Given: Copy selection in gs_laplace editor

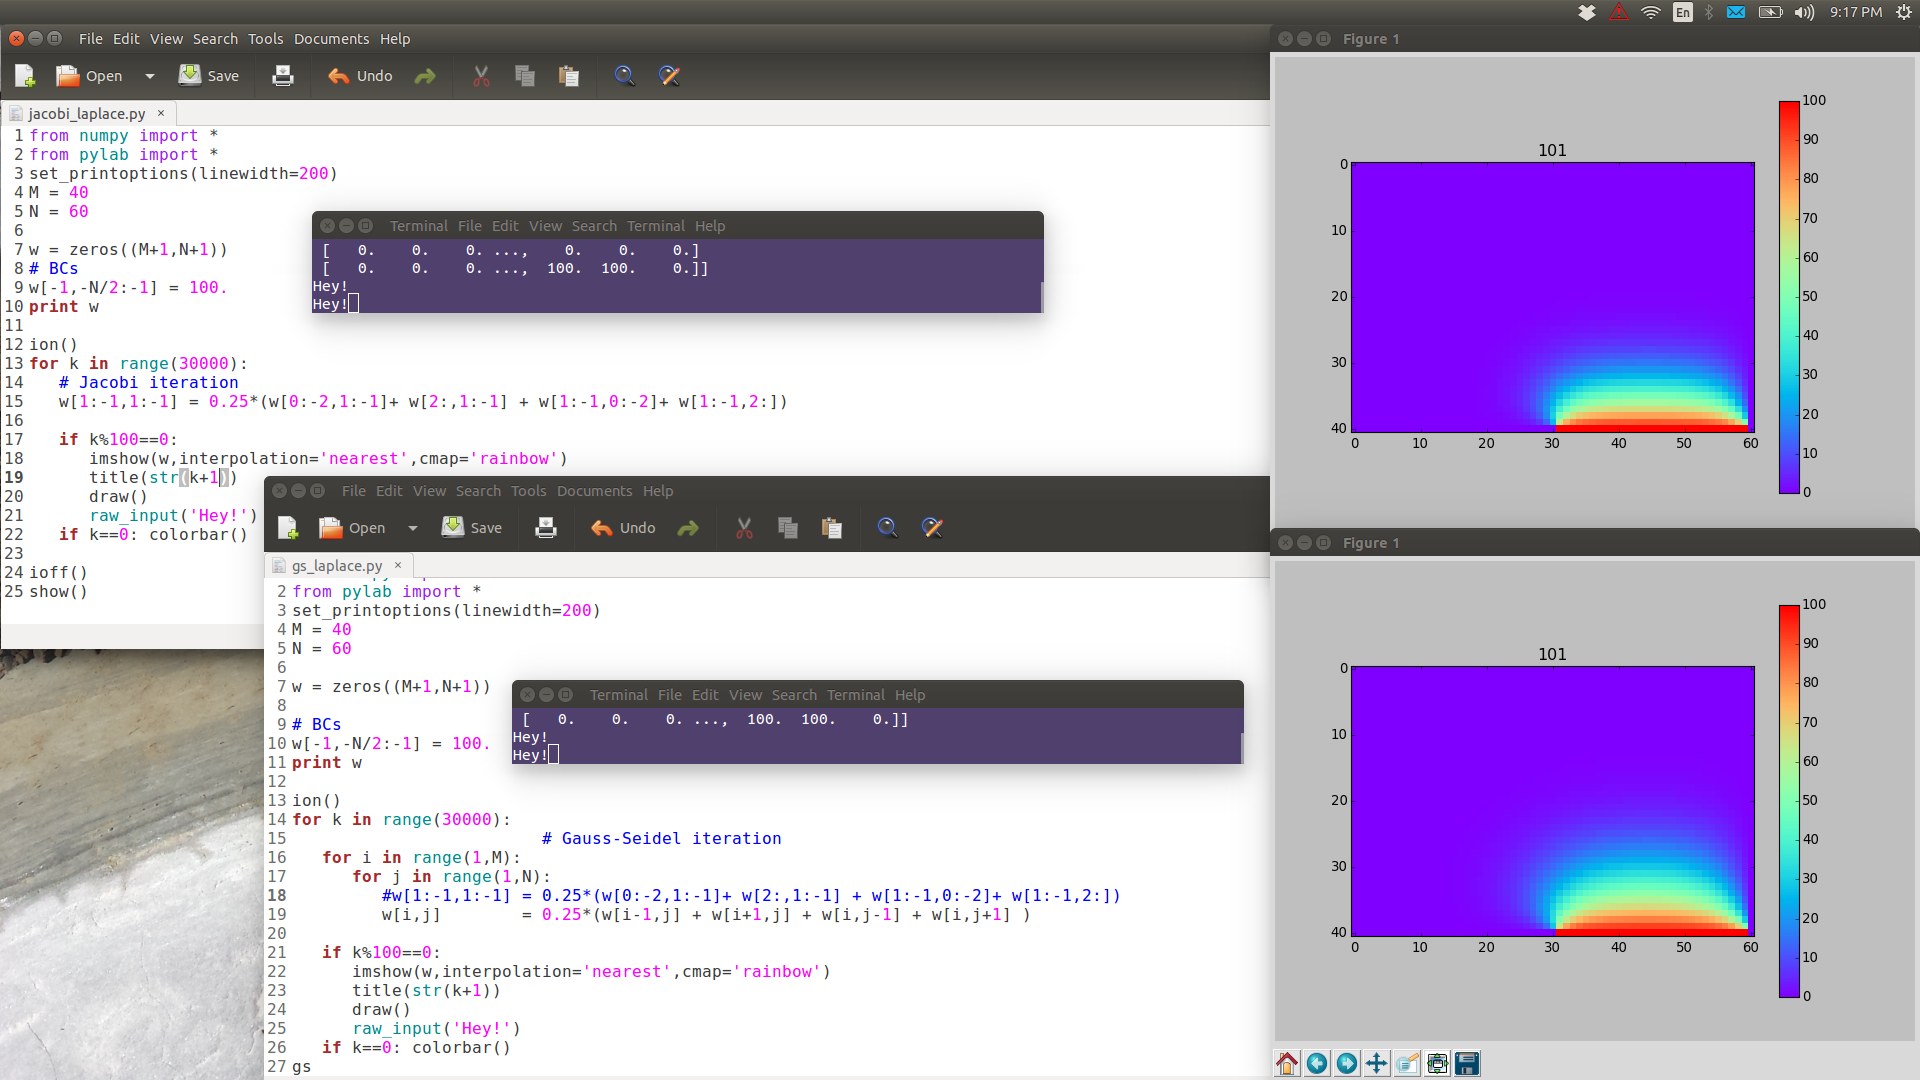Looking at the screenshot, I should [x=788, y=528].
